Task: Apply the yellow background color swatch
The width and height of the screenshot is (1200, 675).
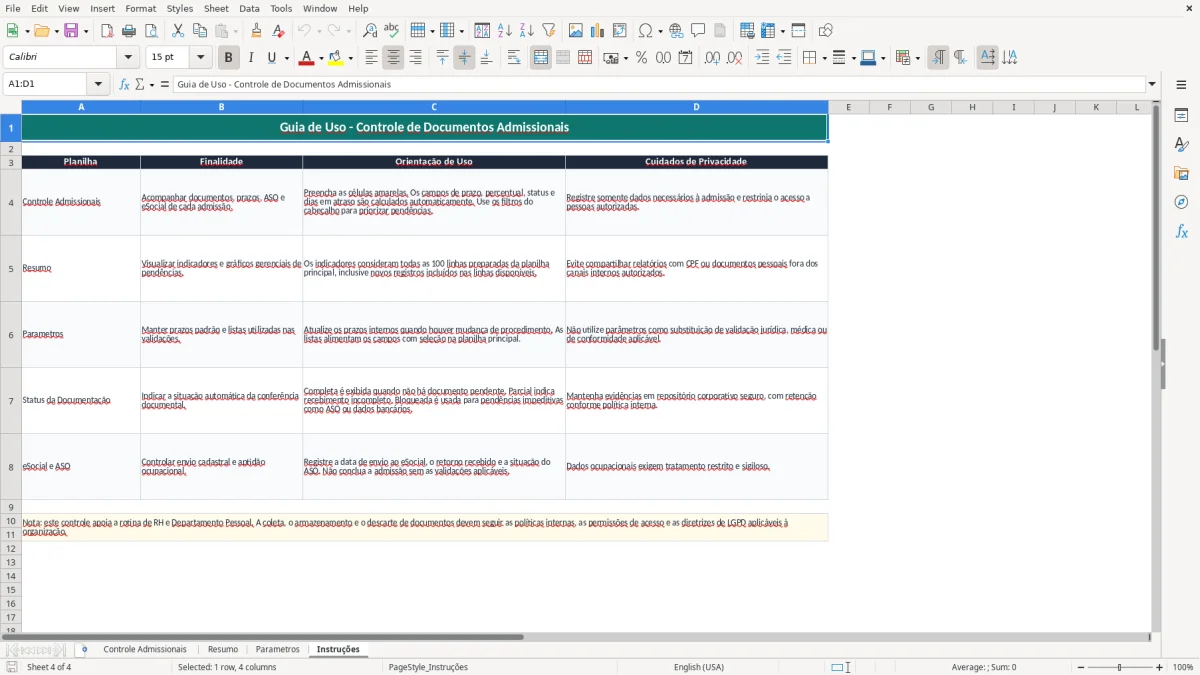Action: 336,58
